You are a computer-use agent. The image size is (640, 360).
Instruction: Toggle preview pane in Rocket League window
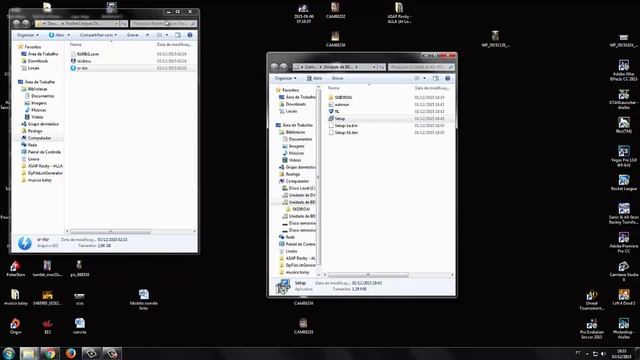tap(178, 35)
